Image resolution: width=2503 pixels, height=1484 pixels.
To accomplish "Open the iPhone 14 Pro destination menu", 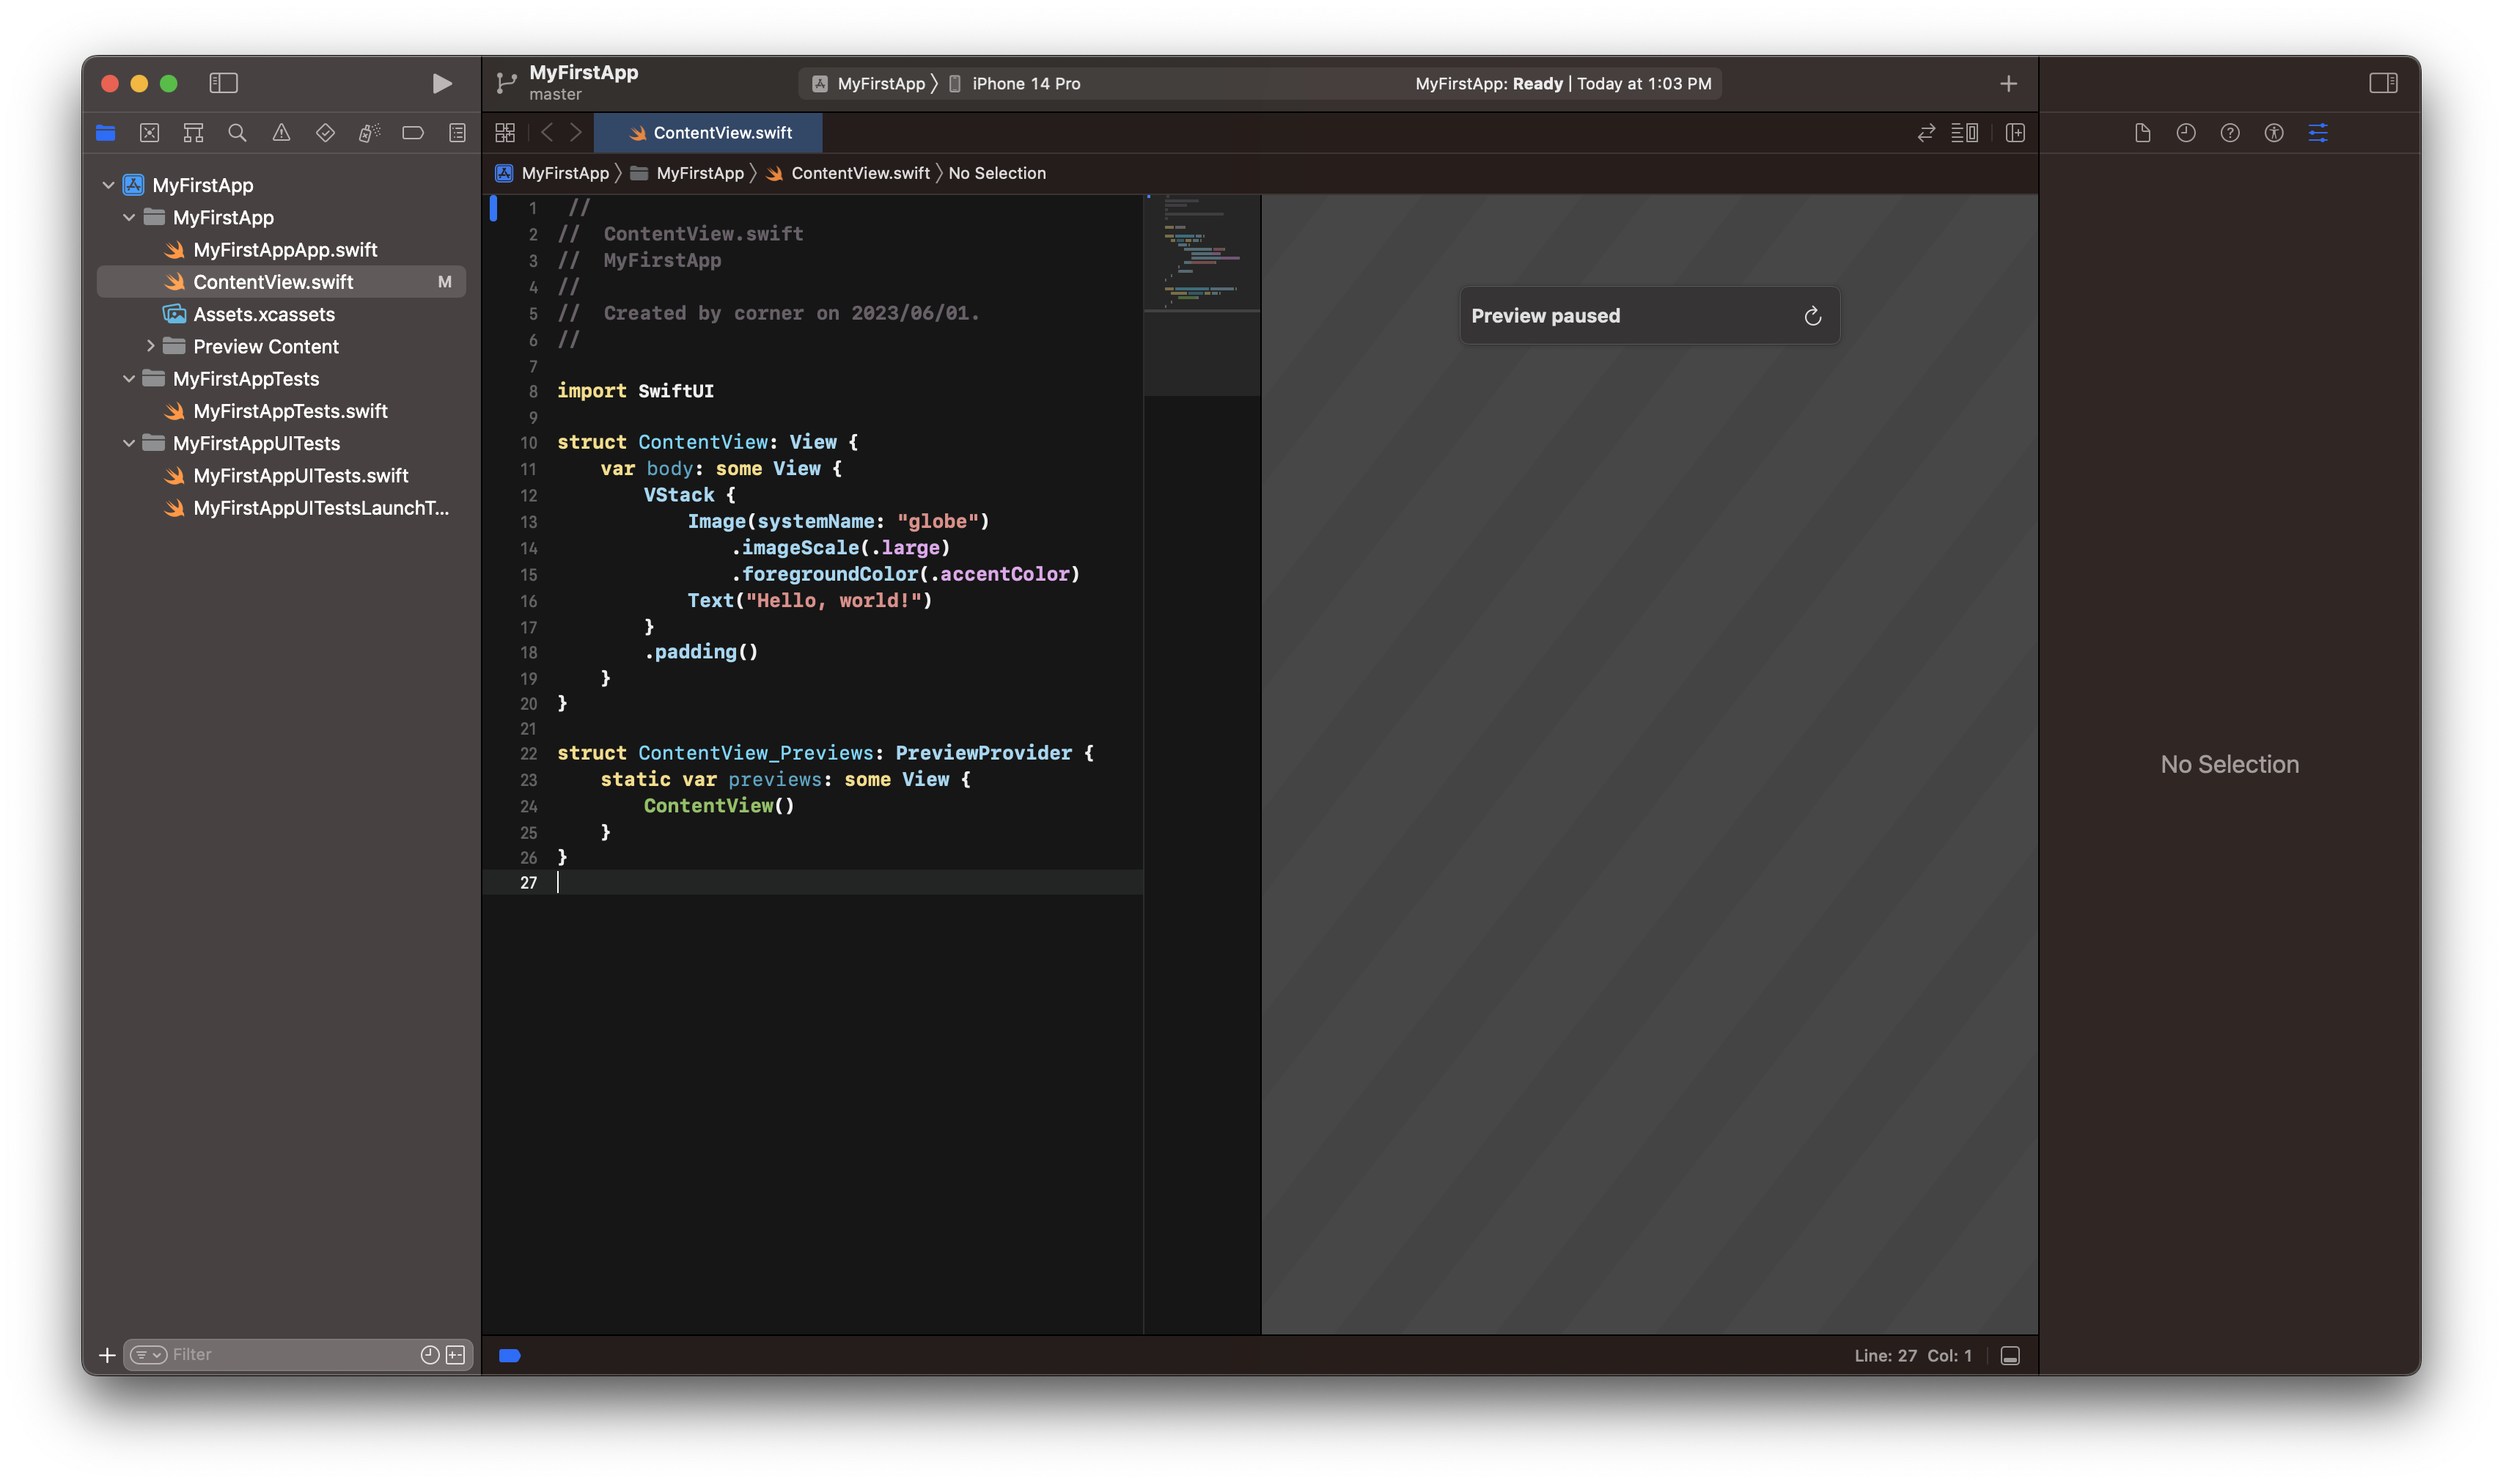I will 1024,84.
